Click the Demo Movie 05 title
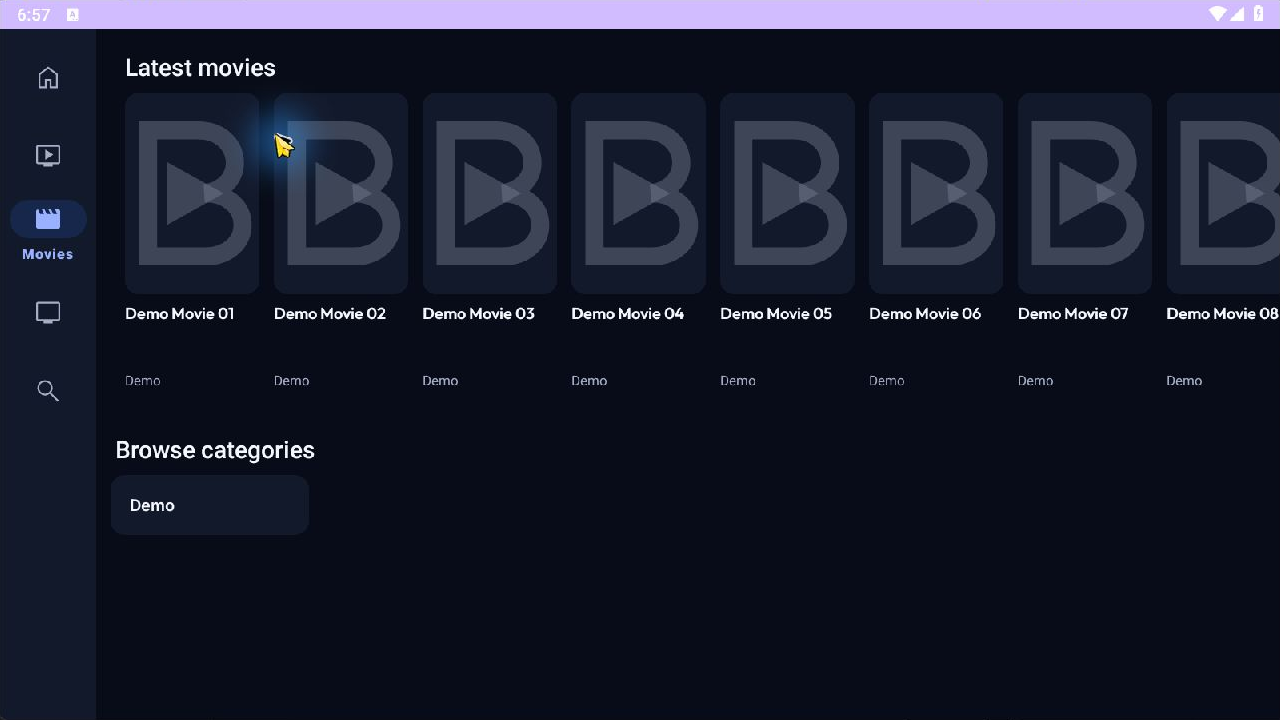This screenshot has height=720, width=1280. click(x=776, y=314)
